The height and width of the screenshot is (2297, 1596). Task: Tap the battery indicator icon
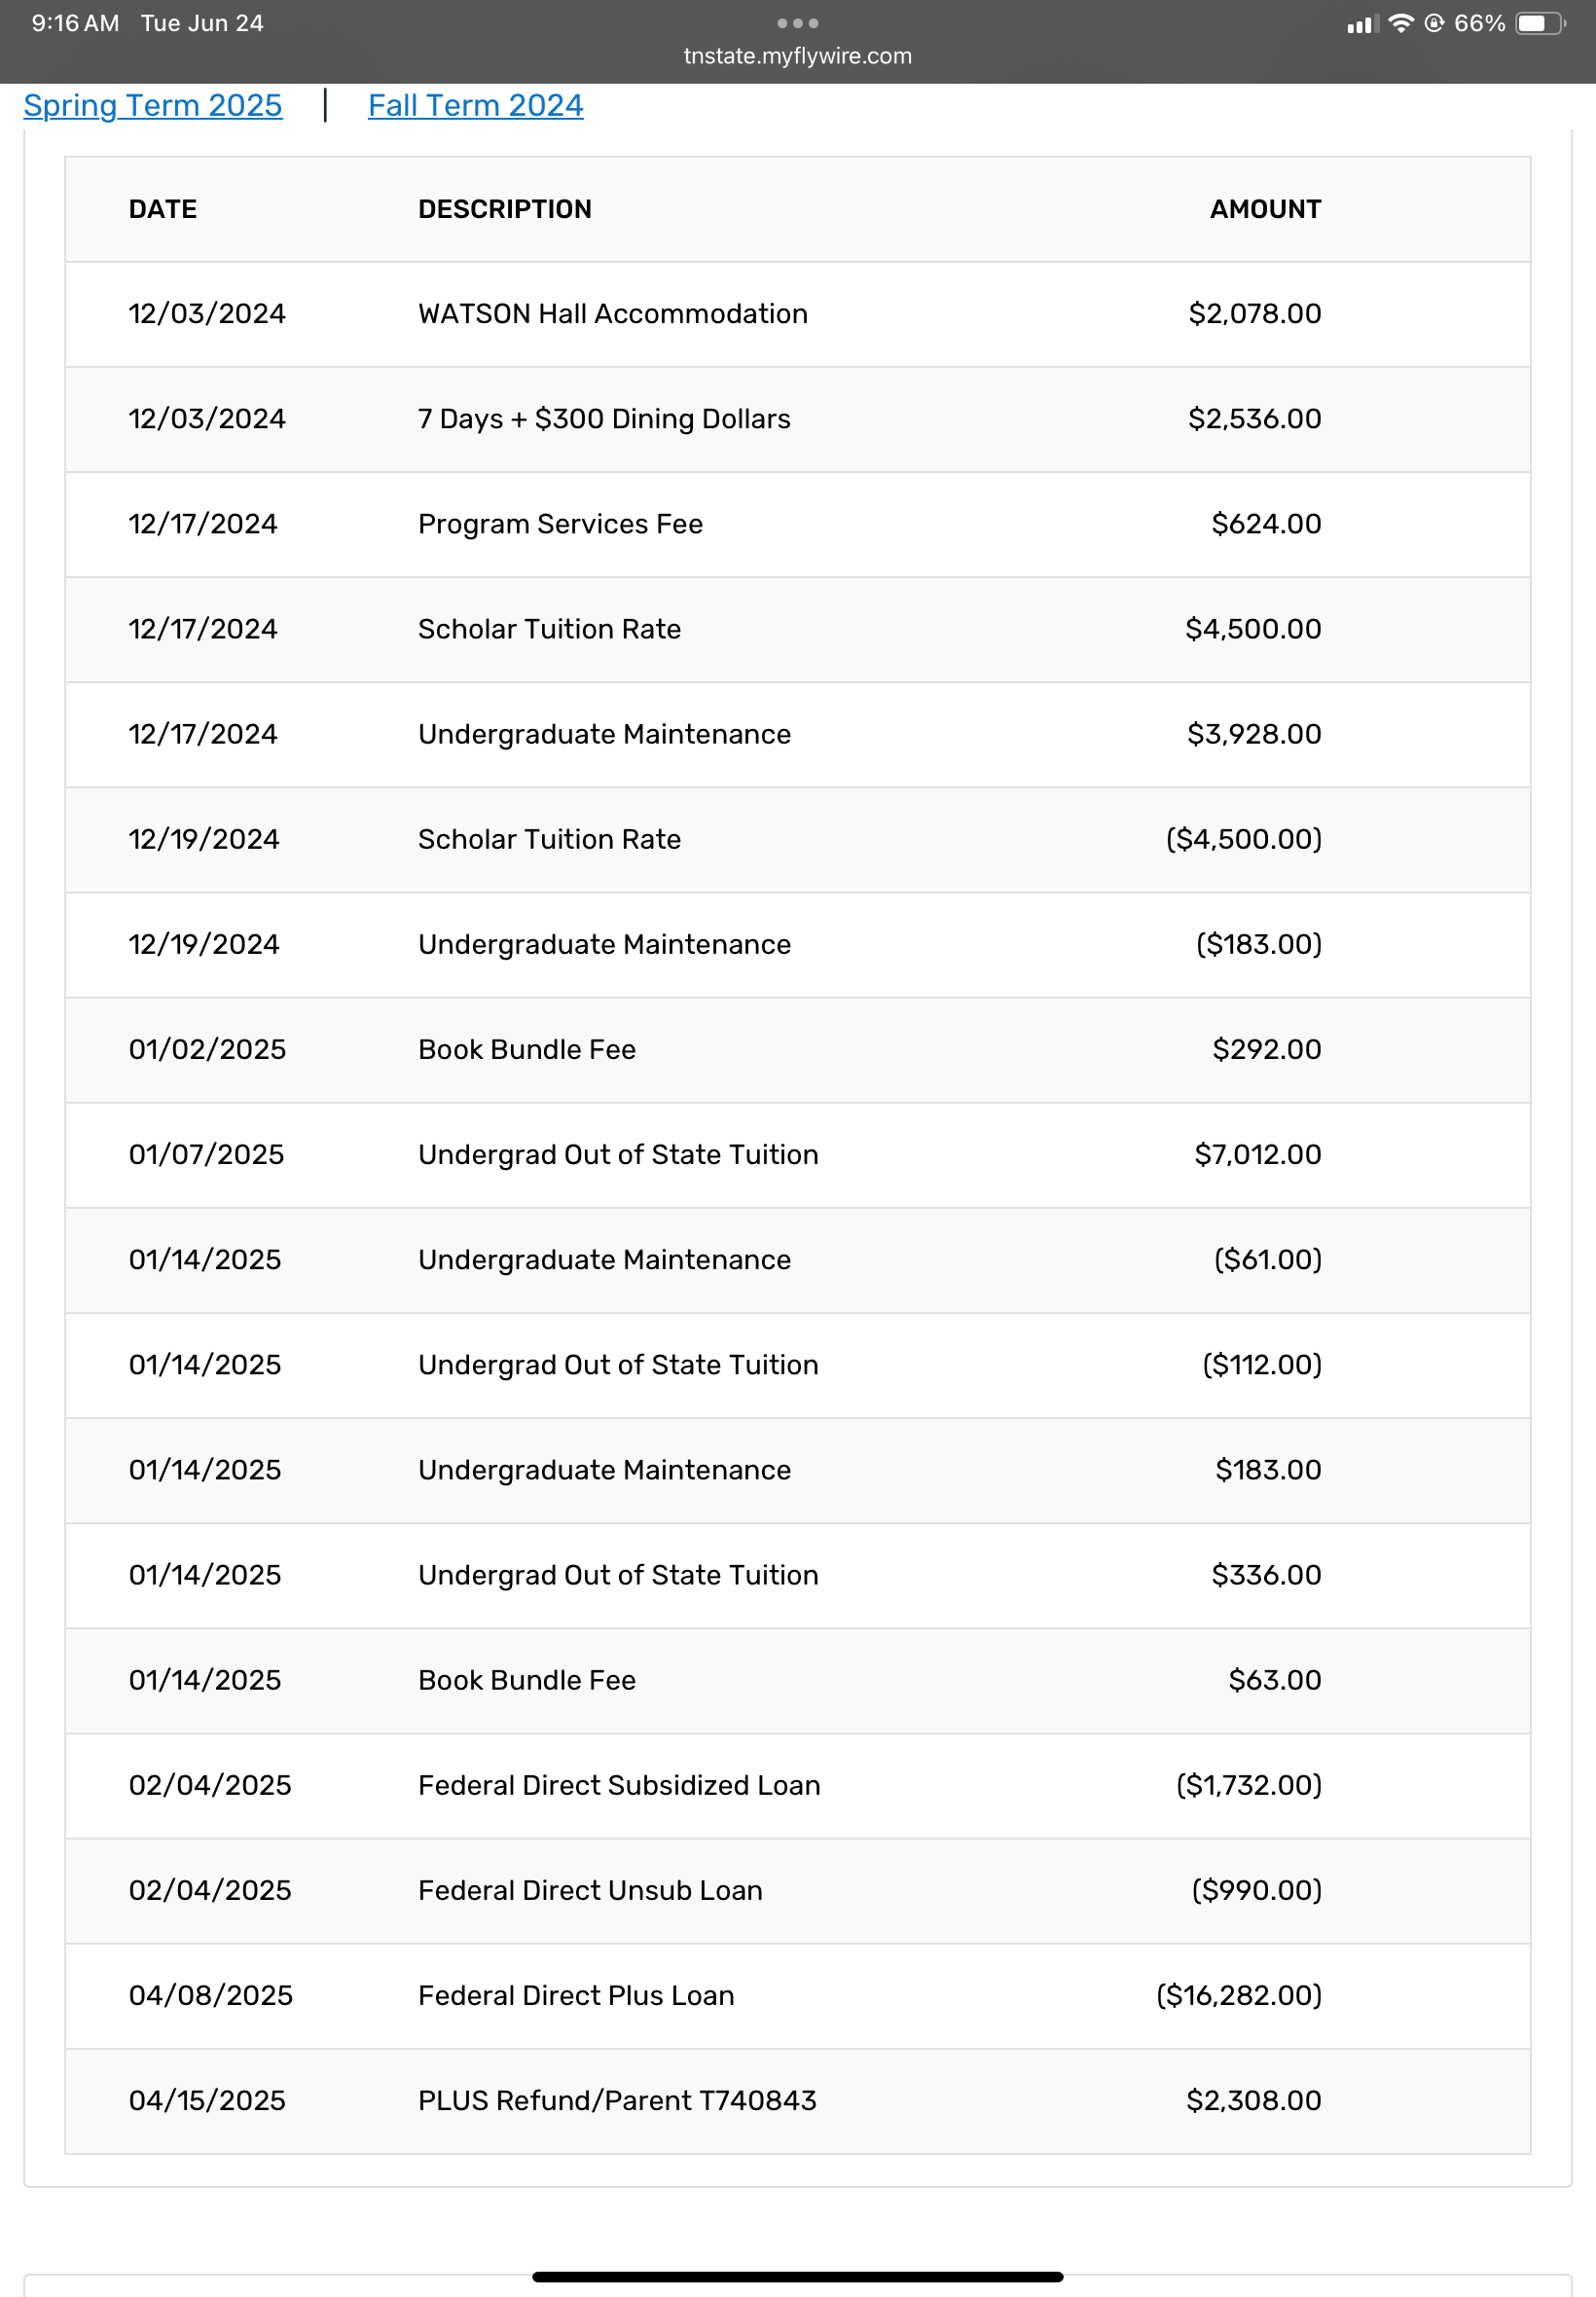click(x=1539, y=23)
